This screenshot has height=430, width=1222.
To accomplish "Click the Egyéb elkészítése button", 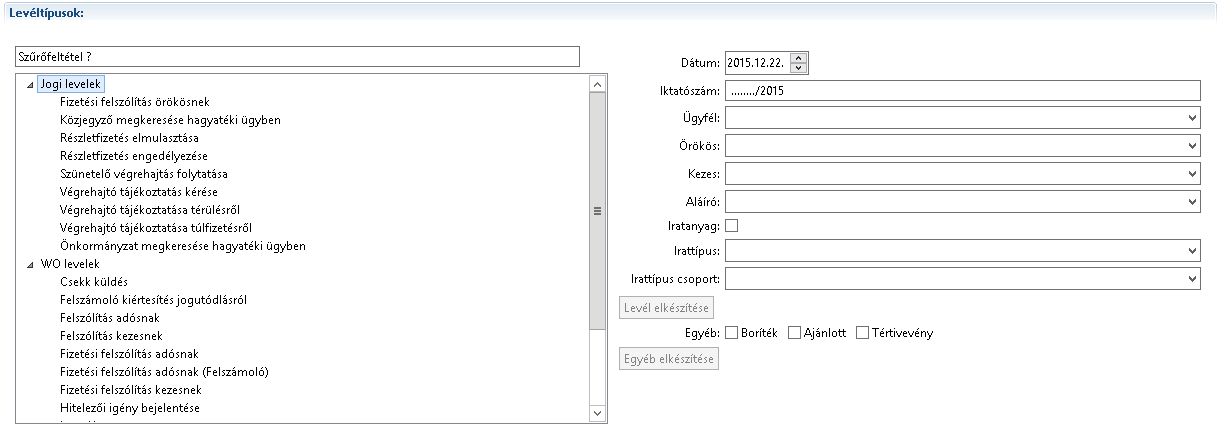I will pyautogui.click(x=669, y=359).
